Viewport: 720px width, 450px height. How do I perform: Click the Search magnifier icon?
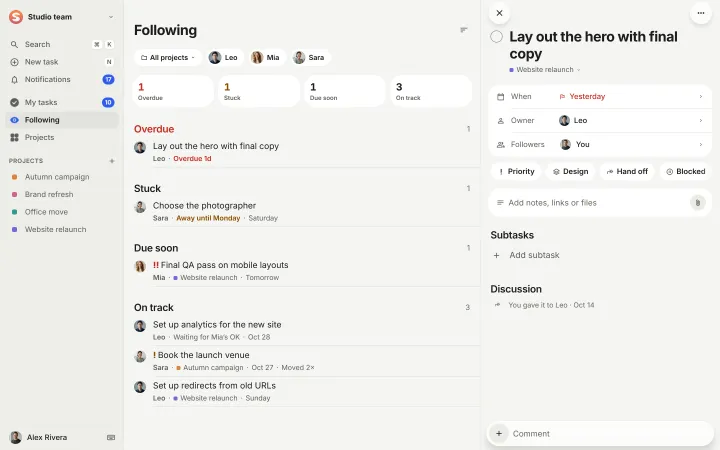click(14, 45)
